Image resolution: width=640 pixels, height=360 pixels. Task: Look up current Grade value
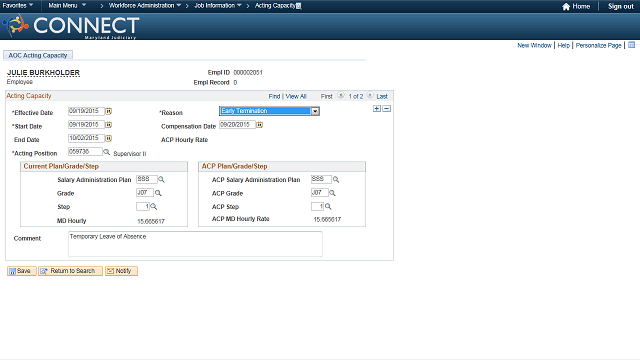(158, 193)
